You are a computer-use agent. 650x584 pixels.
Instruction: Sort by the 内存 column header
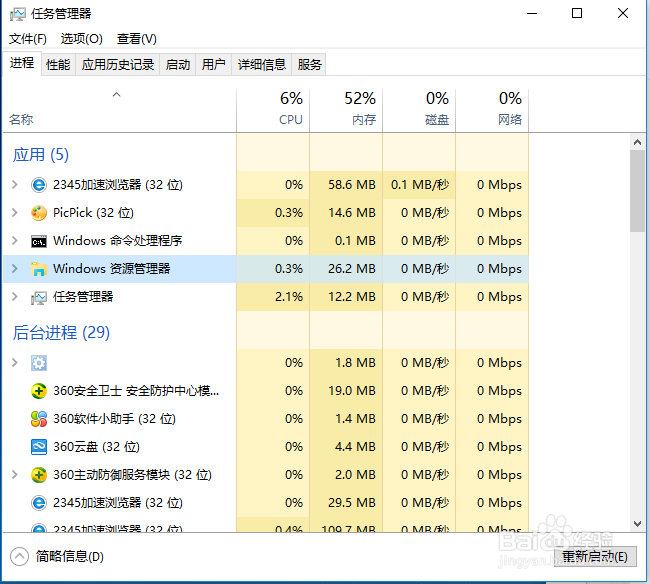pyautogui.click(x=346, y=111)
